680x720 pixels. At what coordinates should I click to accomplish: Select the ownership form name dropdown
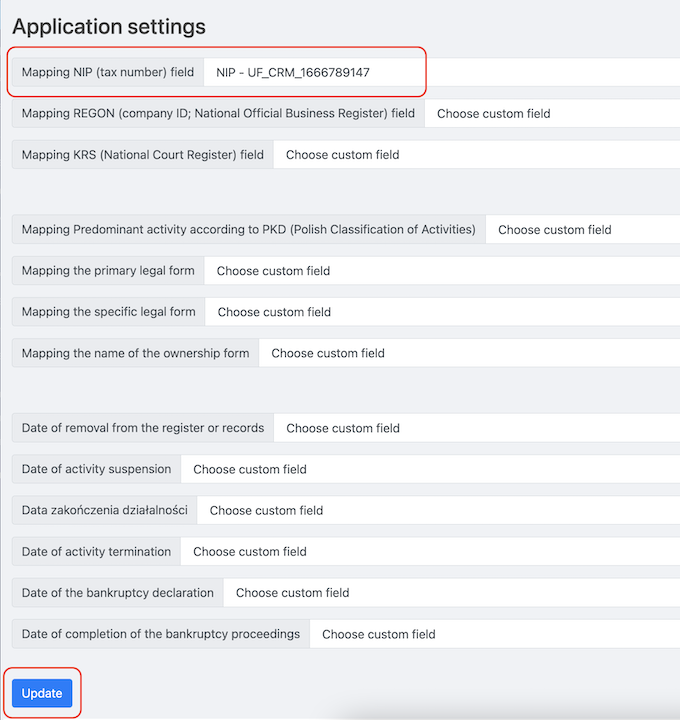pyautogui.click(x=468, y=353)
